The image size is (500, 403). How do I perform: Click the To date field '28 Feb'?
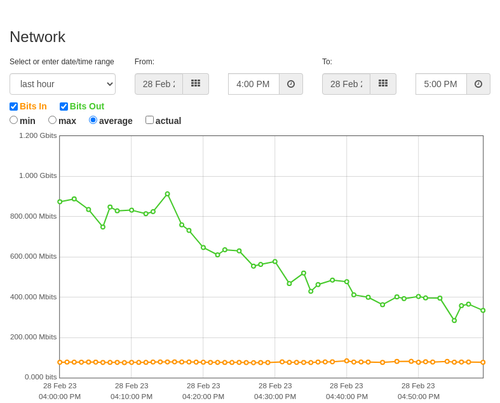pos(346,84)
